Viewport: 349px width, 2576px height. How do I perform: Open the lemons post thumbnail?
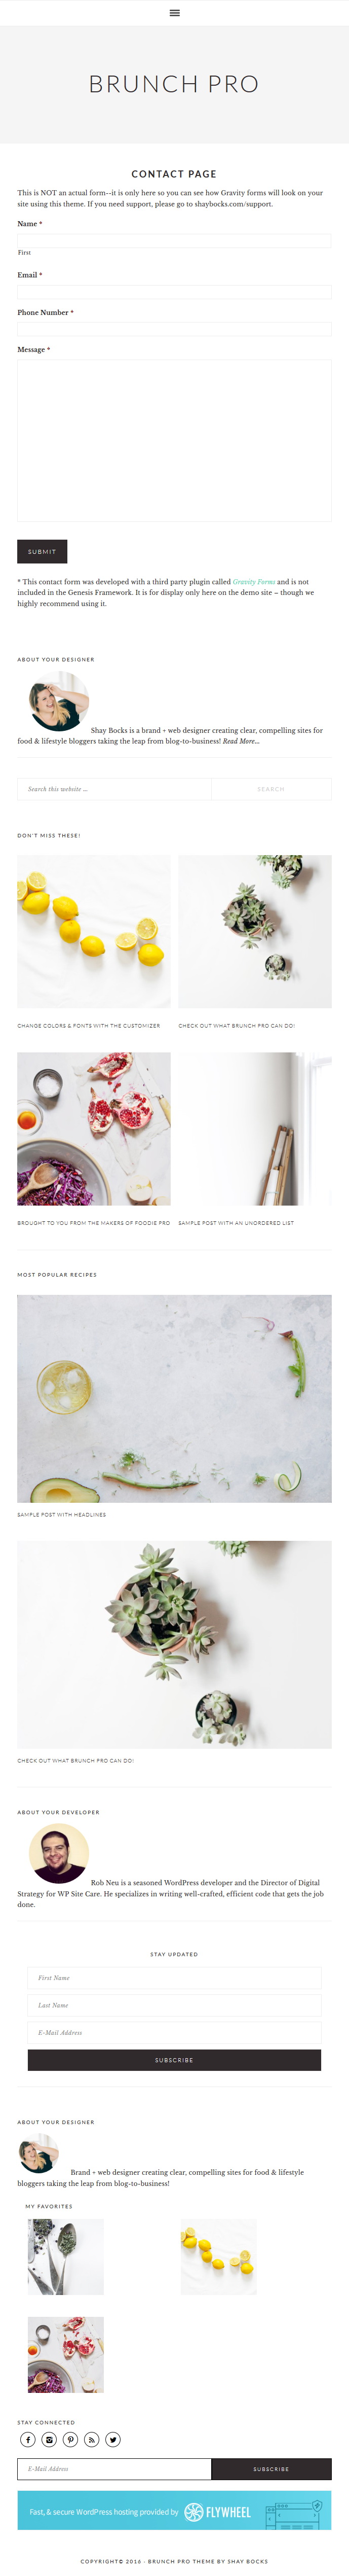(94, 931)
